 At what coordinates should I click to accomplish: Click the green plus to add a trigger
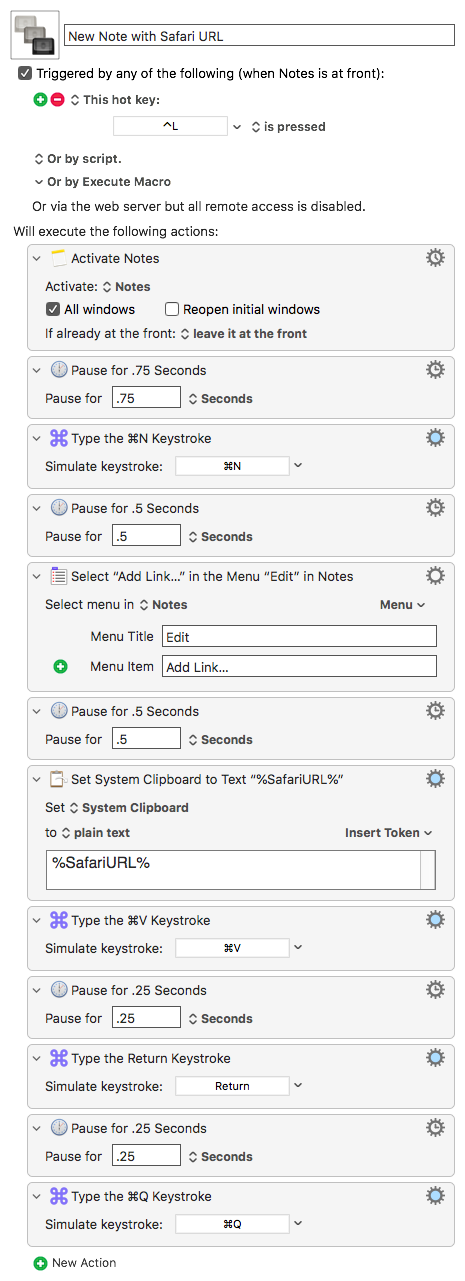[x=41, y=100]
